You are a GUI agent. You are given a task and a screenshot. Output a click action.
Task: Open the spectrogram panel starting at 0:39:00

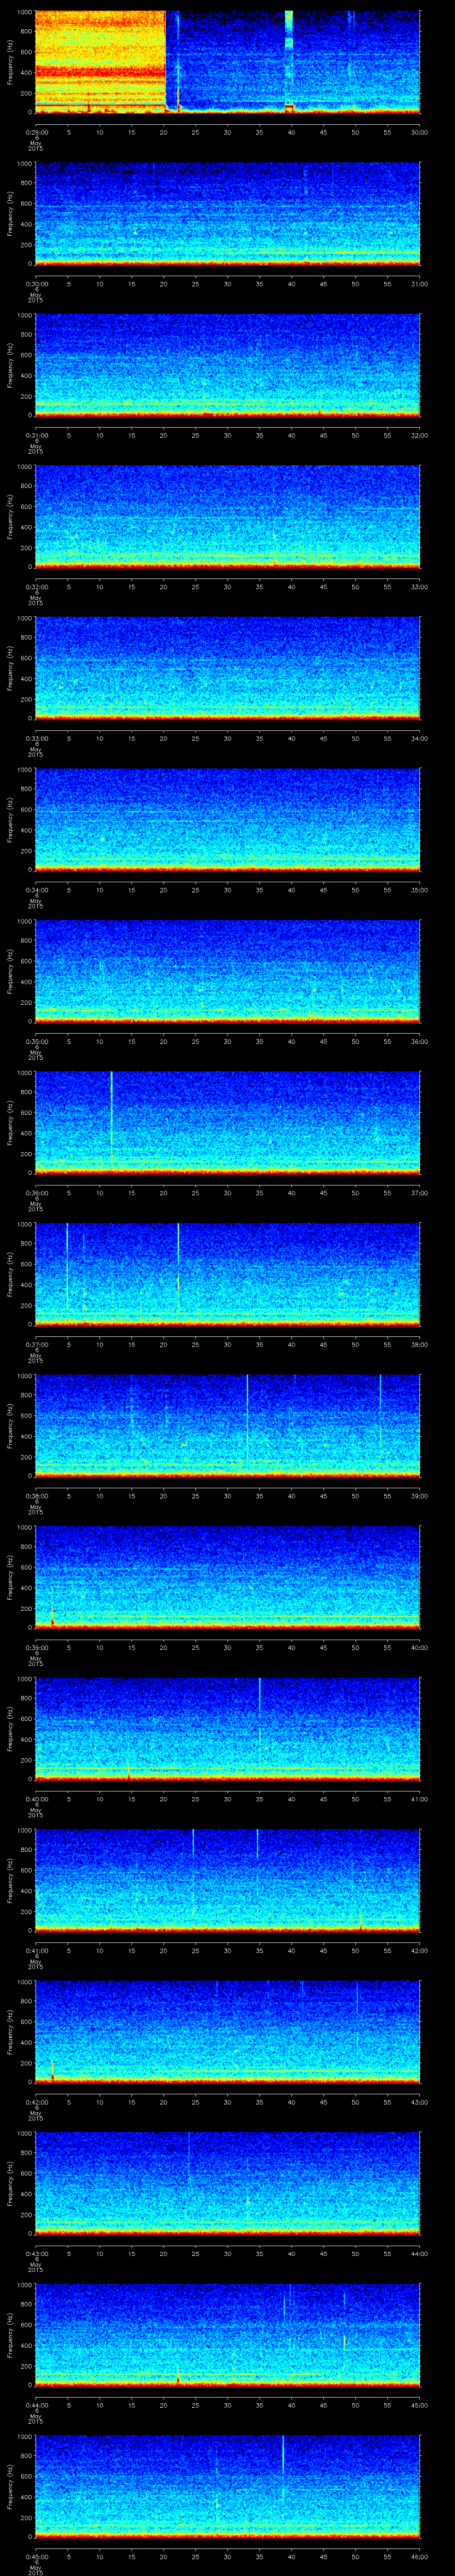227,1577
